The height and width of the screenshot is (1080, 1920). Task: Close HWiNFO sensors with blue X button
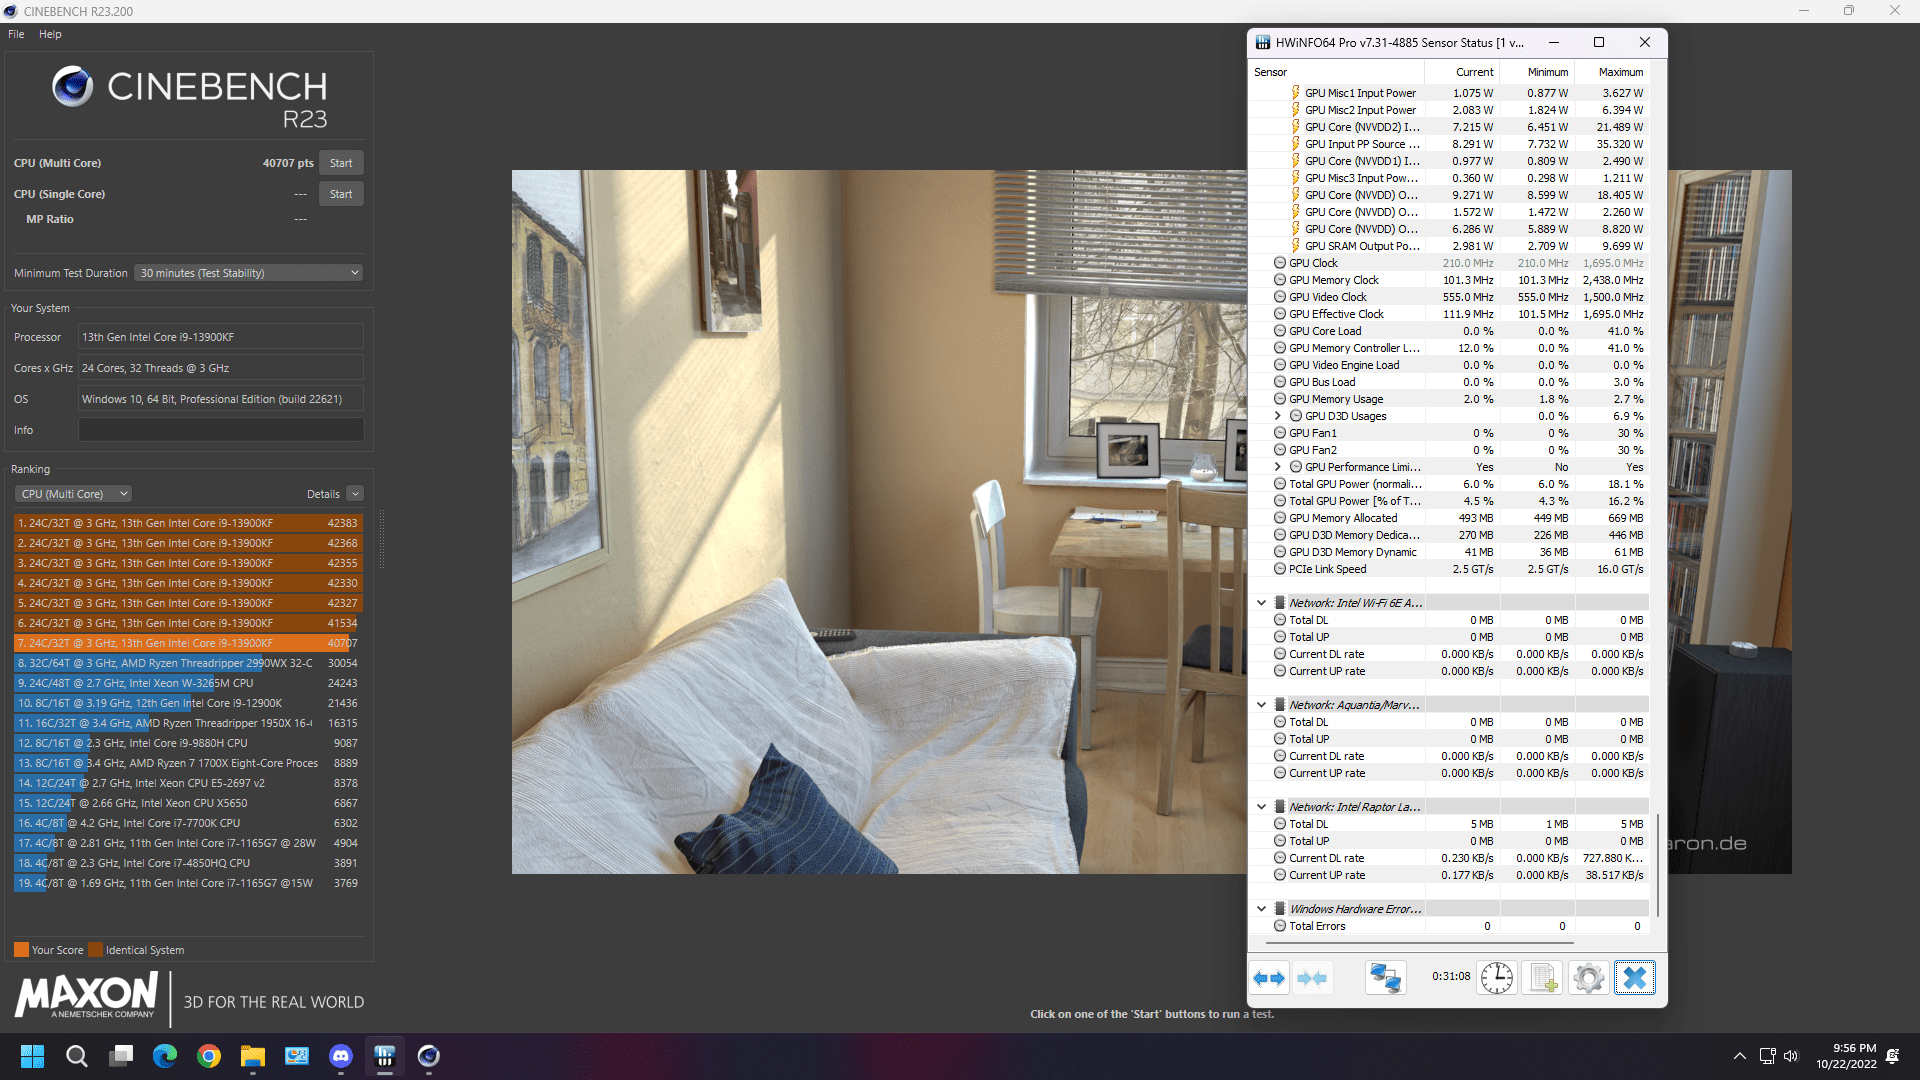point(1634,978)
